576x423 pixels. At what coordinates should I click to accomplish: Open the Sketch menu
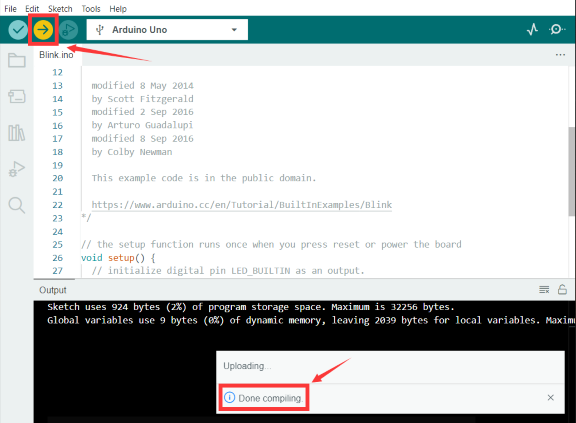click(60, 8)
